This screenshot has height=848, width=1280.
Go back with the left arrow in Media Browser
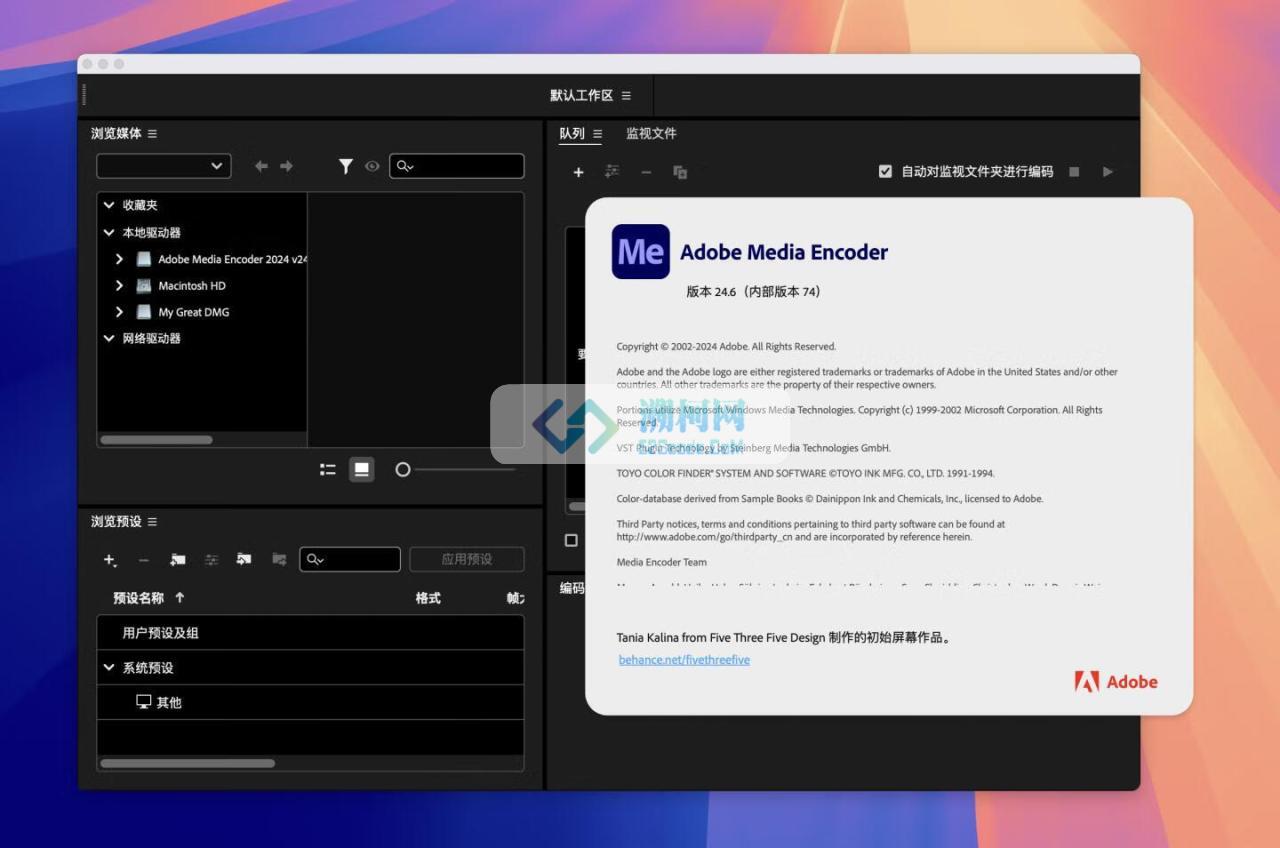(x=261, y=166)
